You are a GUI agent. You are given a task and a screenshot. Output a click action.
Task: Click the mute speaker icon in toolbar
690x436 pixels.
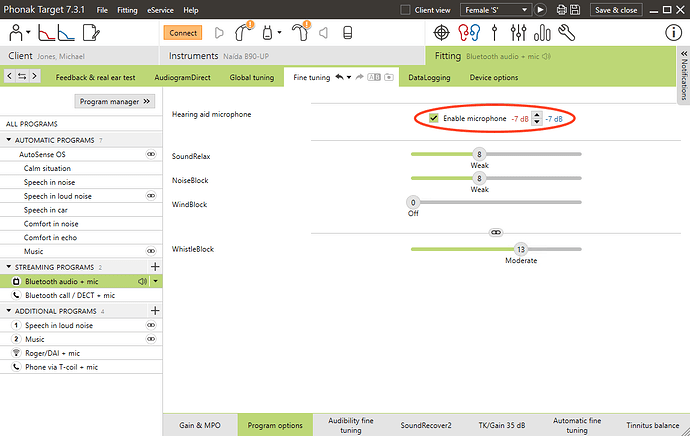(x=323, y=33)
